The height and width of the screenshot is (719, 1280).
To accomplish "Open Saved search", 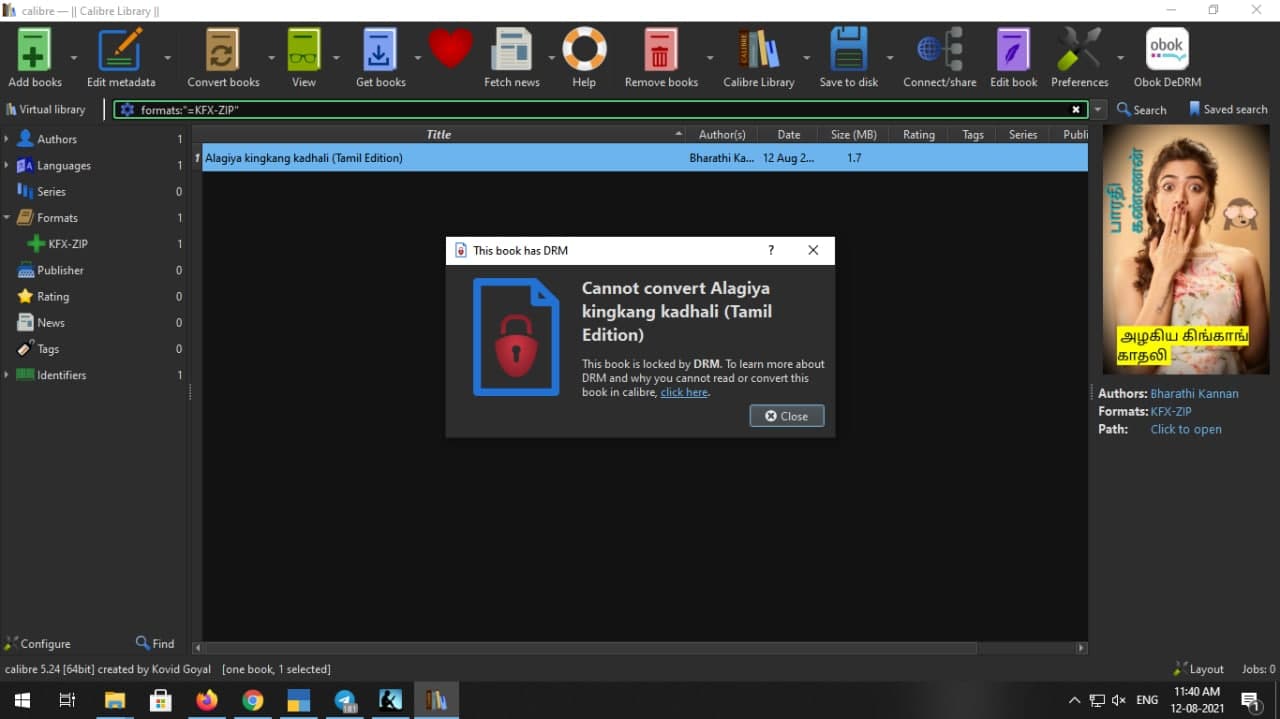I will tap(1227, 109).
